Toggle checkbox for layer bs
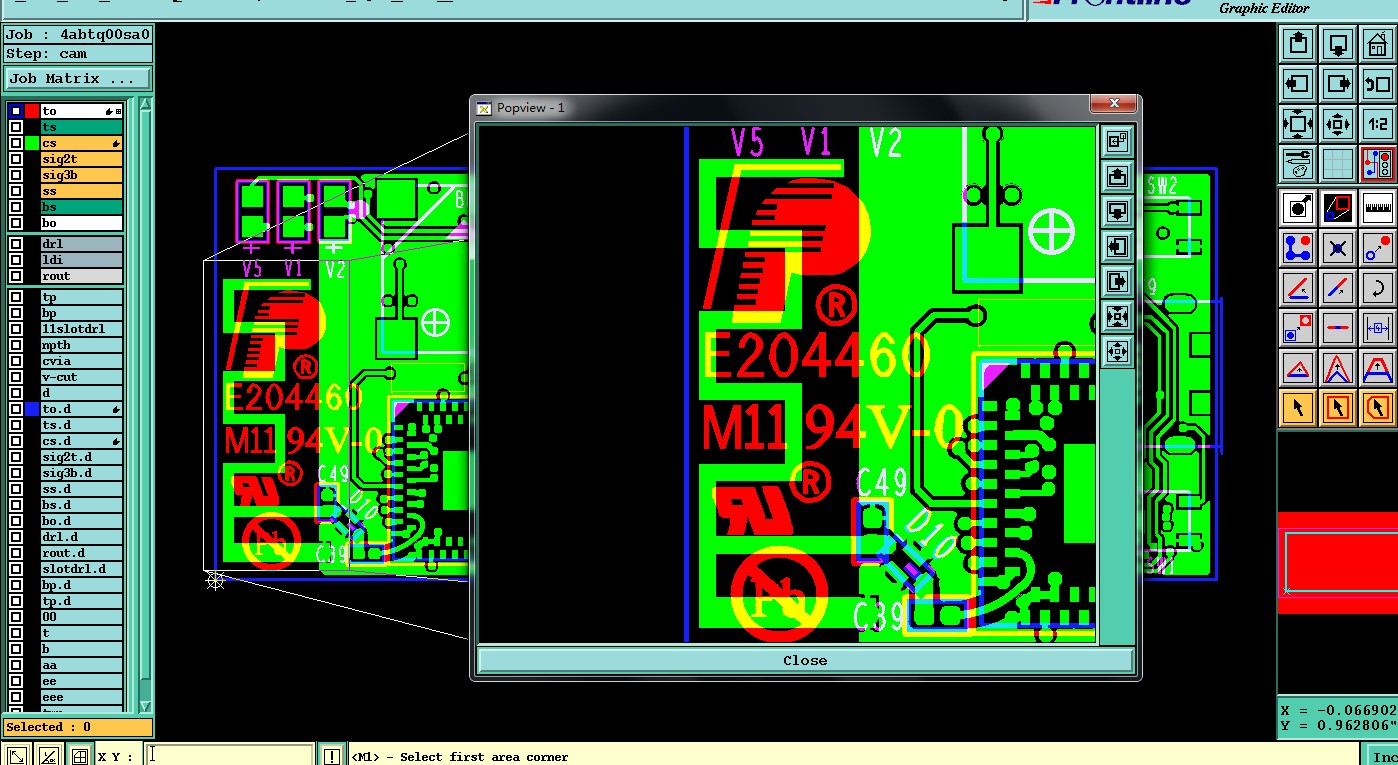Screen dimensions: 1398x765 (15, 207)
